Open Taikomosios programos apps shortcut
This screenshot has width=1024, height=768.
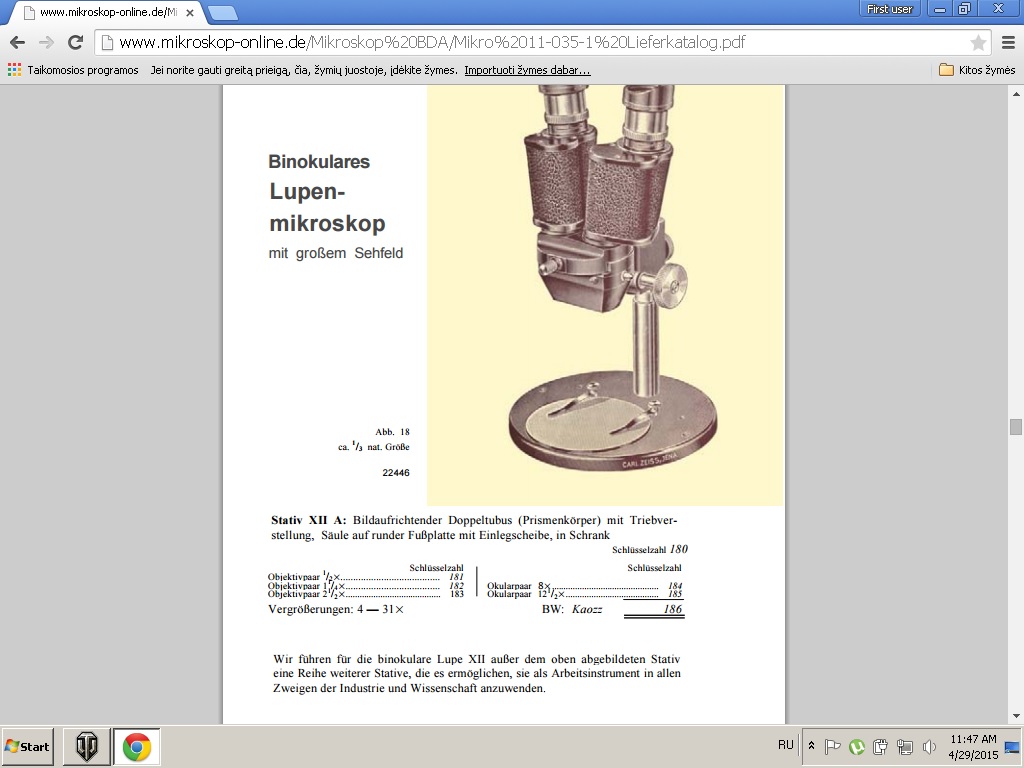73,70
